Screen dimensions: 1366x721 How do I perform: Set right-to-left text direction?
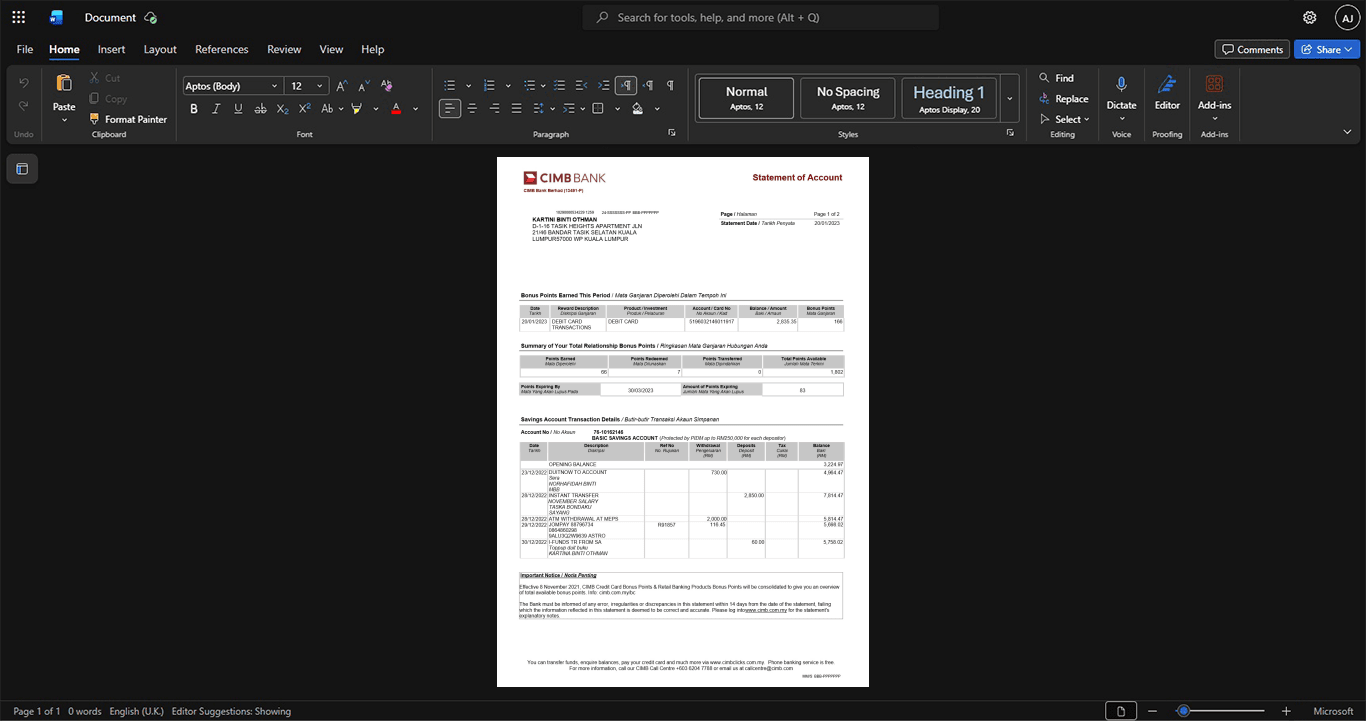[x=648, y=85]
